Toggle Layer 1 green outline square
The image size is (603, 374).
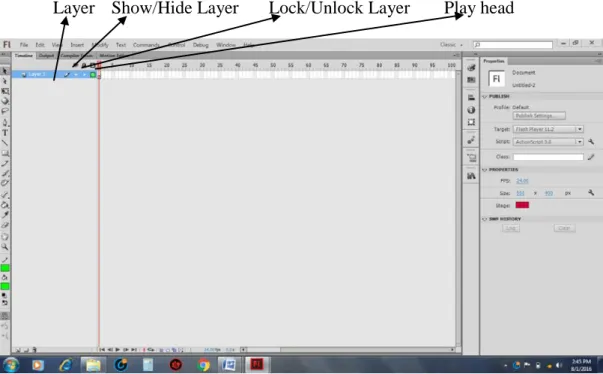[93, 75]
